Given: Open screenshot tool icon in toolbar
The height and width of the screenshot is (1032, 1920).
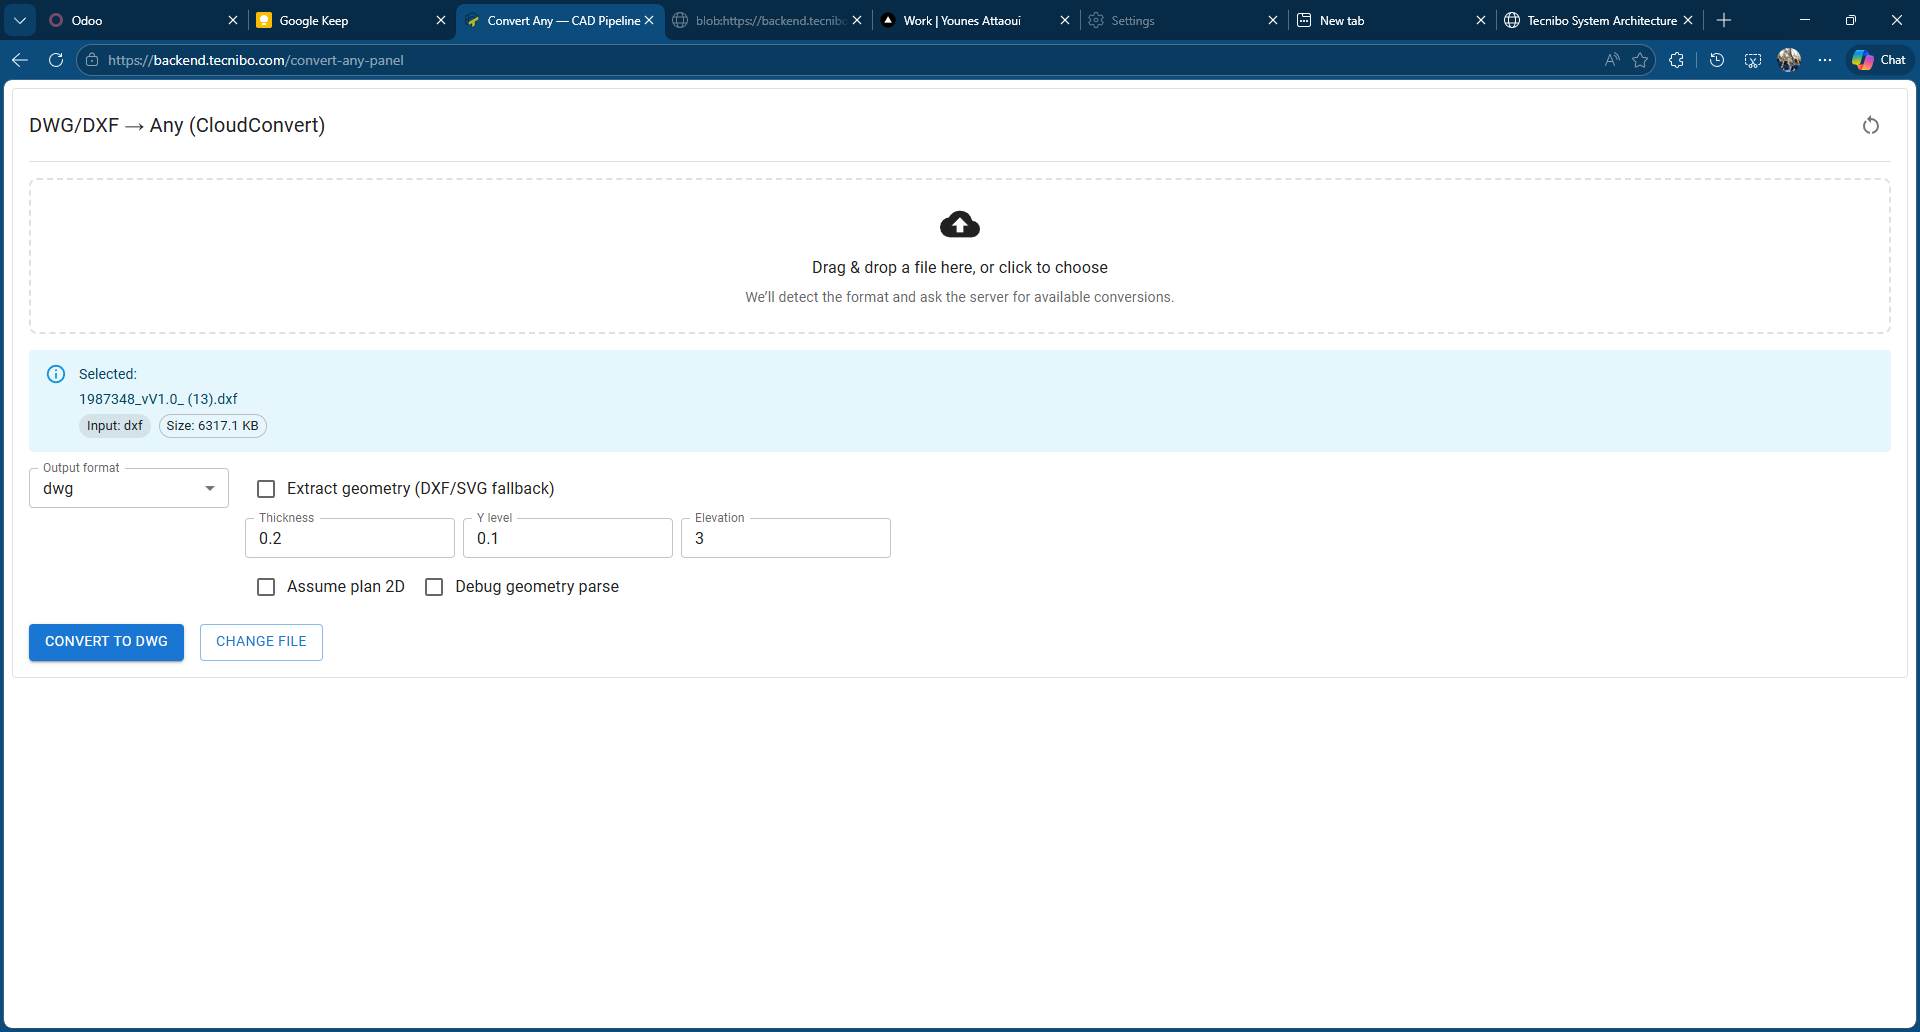Looking at the screenshot, I should [1753, 60].
